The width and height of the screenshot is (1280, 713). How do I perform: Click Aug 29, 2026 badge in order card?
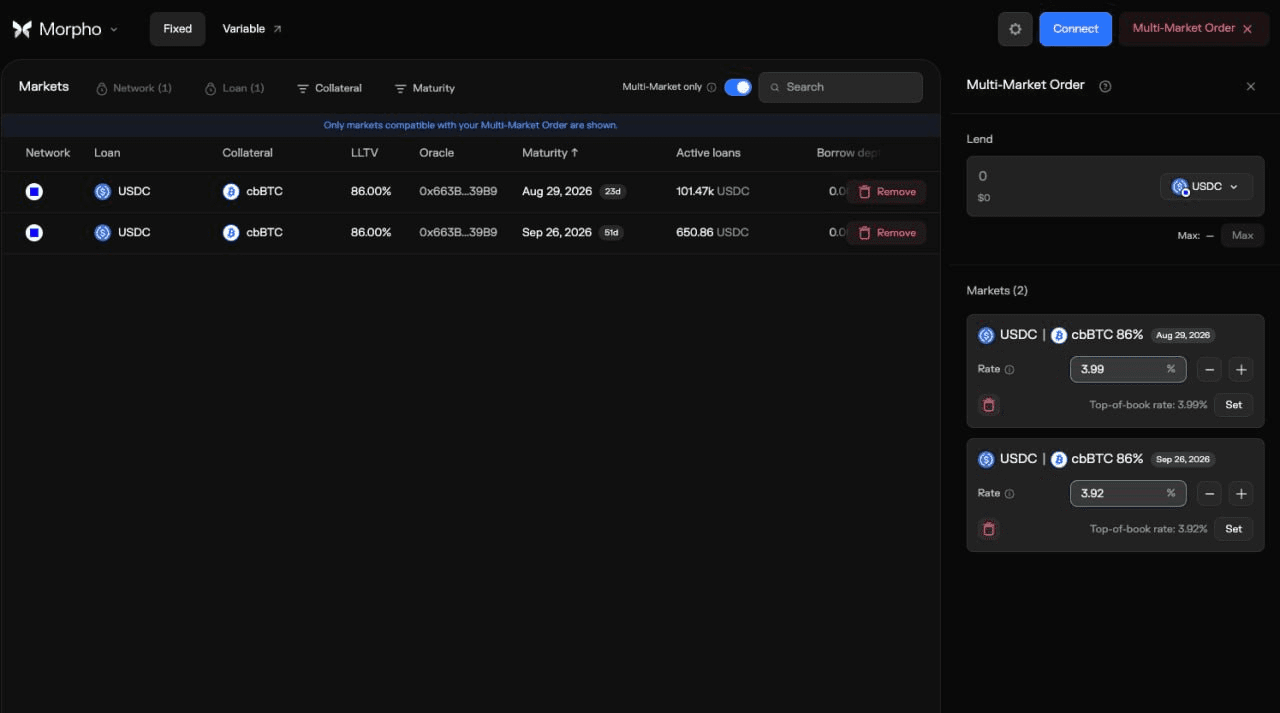point(1183,335)
